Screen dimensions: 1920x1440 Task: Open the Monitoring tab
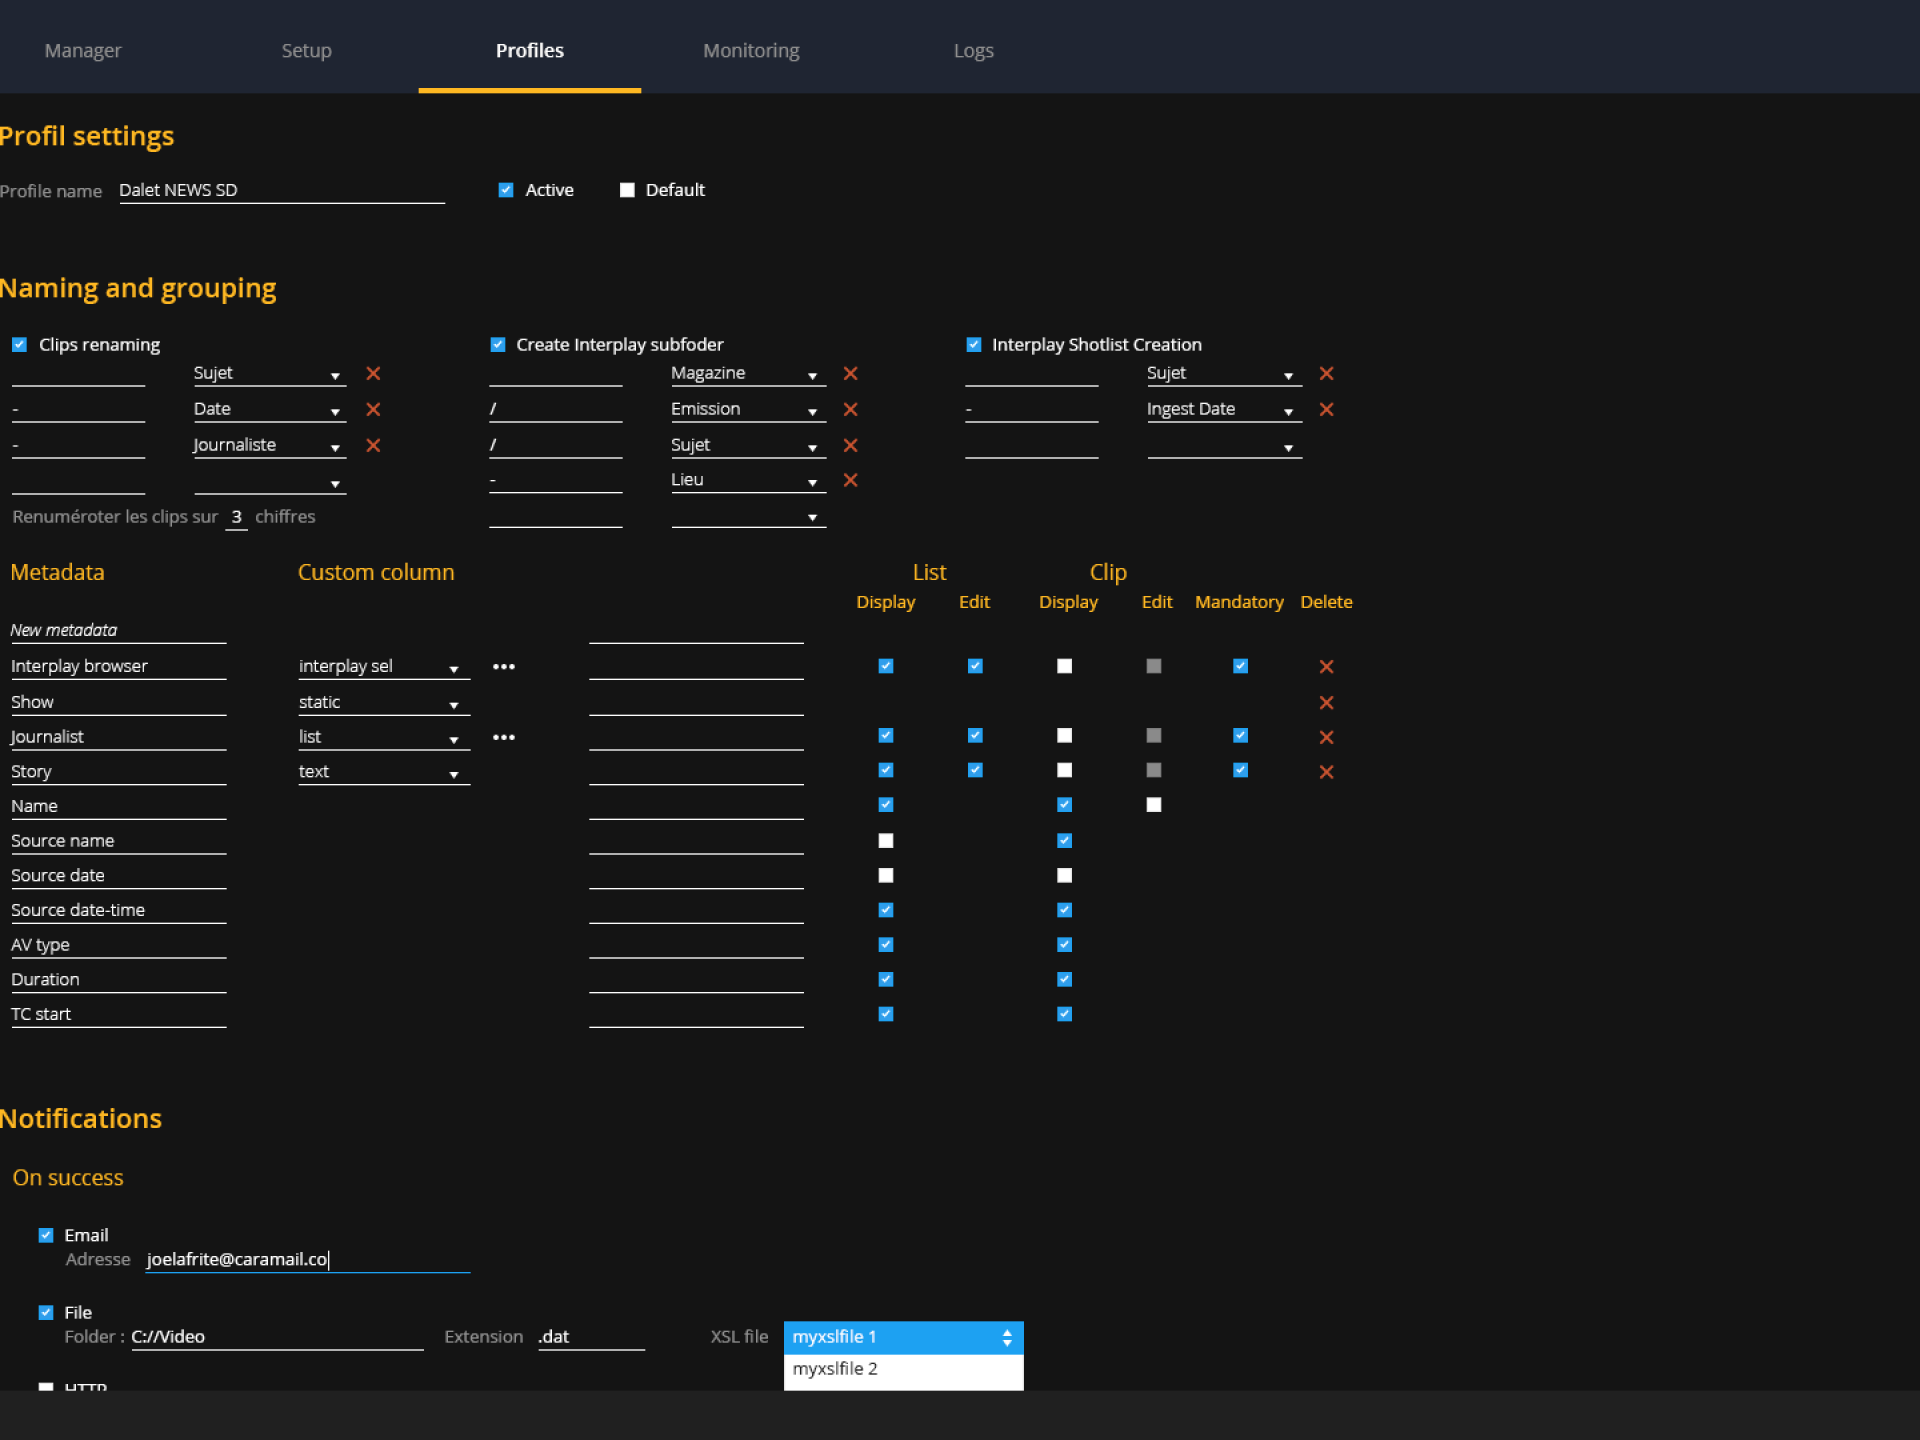(751, 50)
